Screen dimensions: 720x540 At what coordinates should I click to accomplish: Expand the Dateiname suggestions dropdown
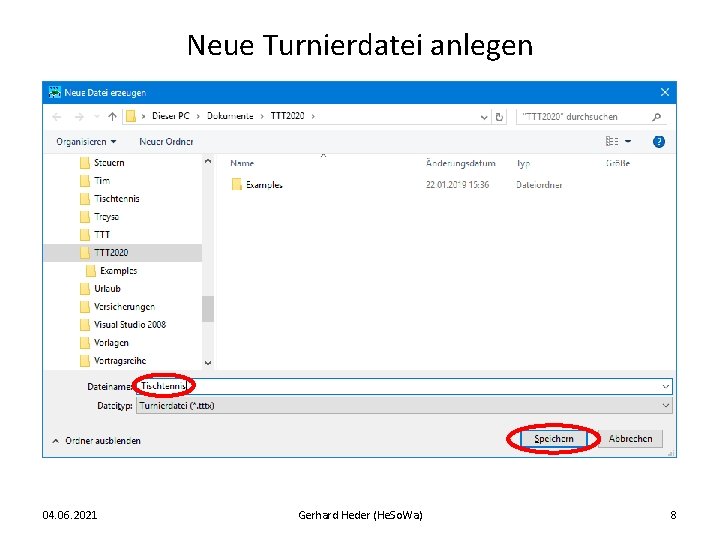point(665,386)
